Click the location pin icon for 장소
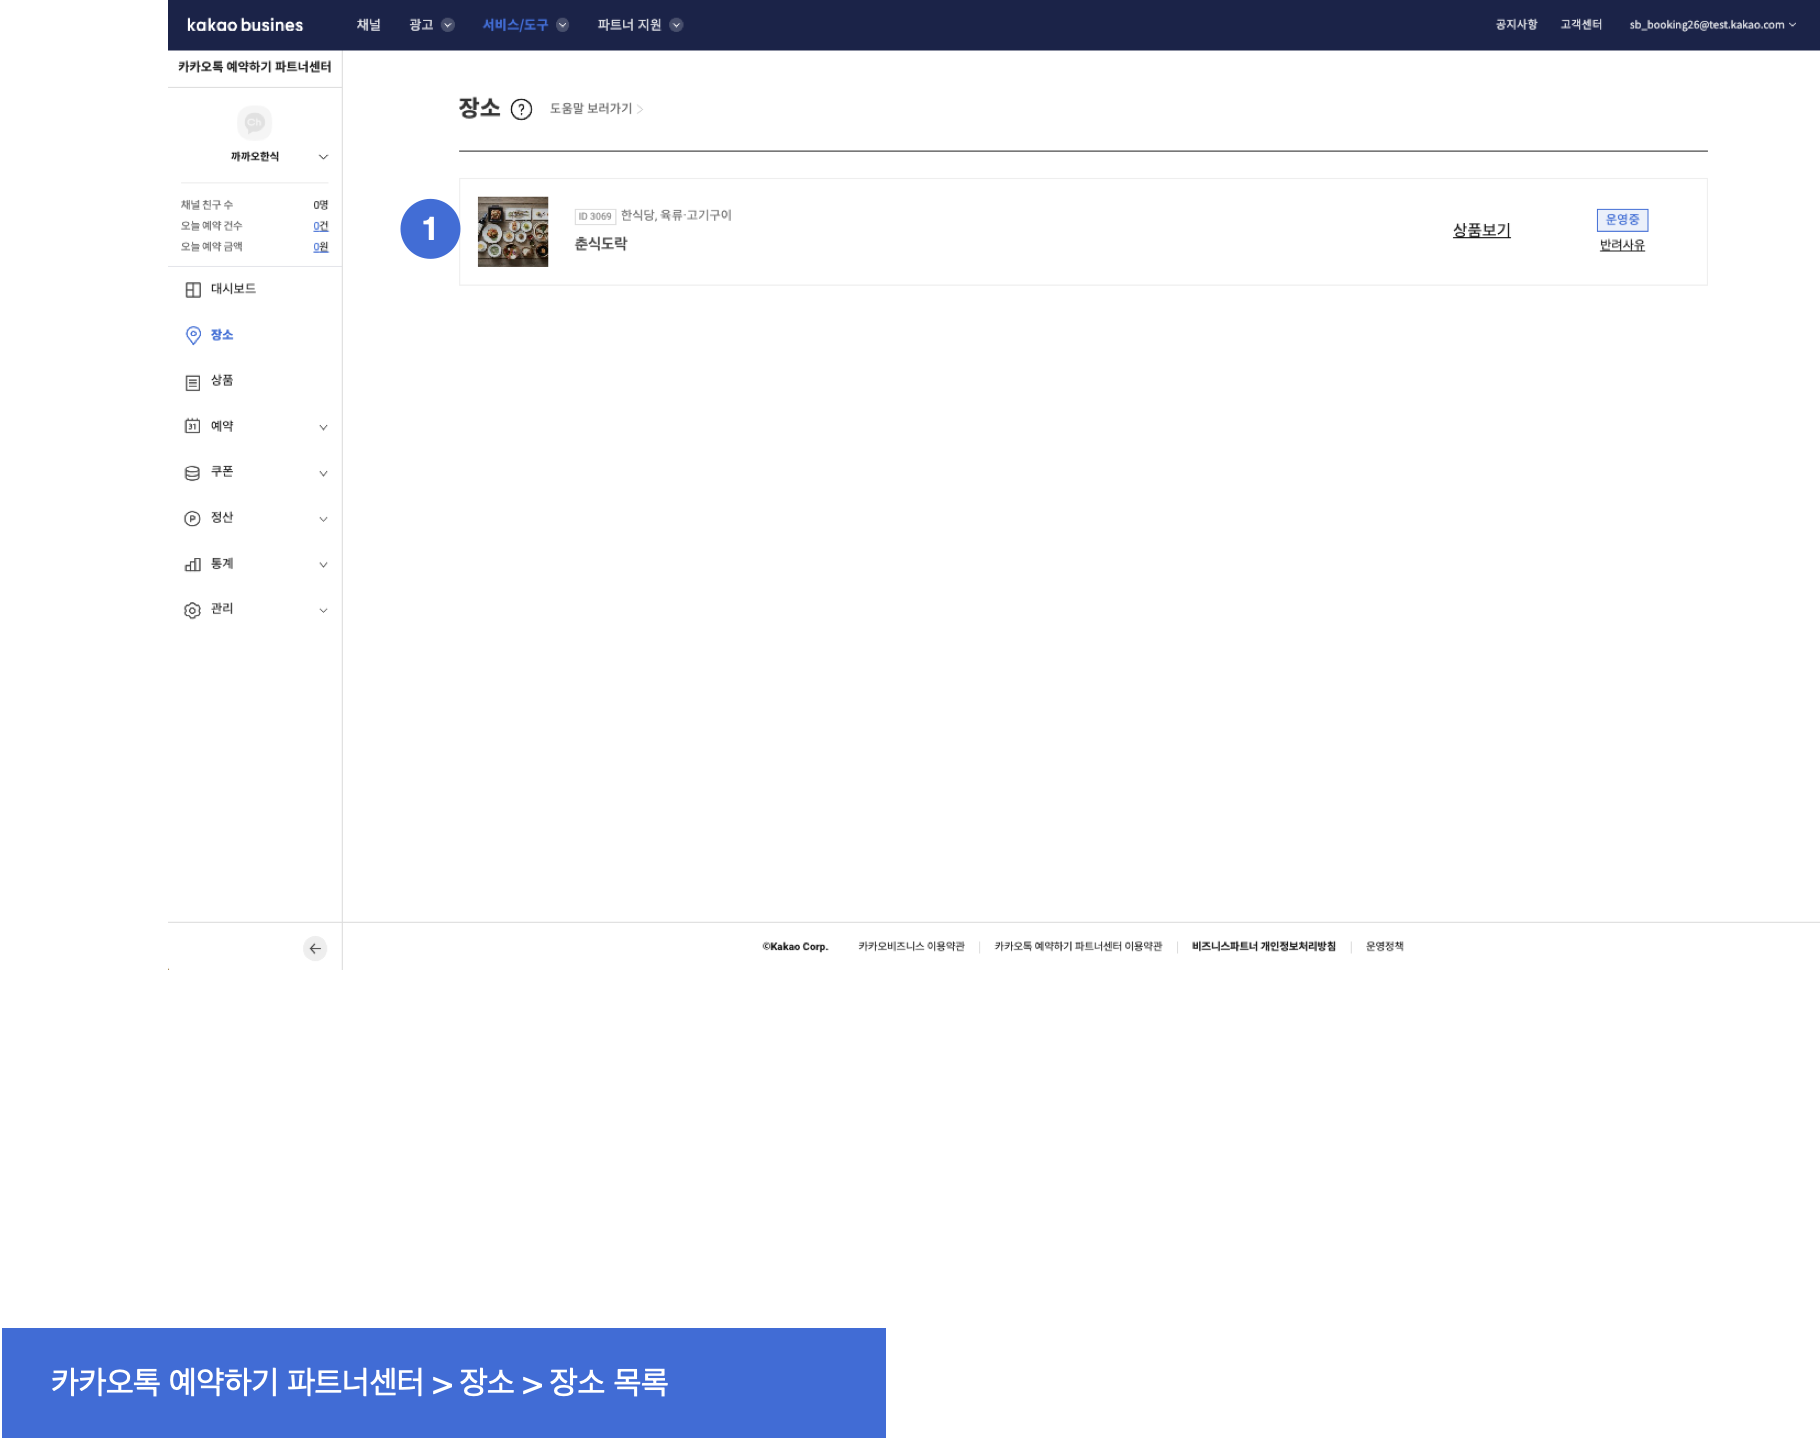The width and height of the screenshot is (1820, 1440). (193, 335)
